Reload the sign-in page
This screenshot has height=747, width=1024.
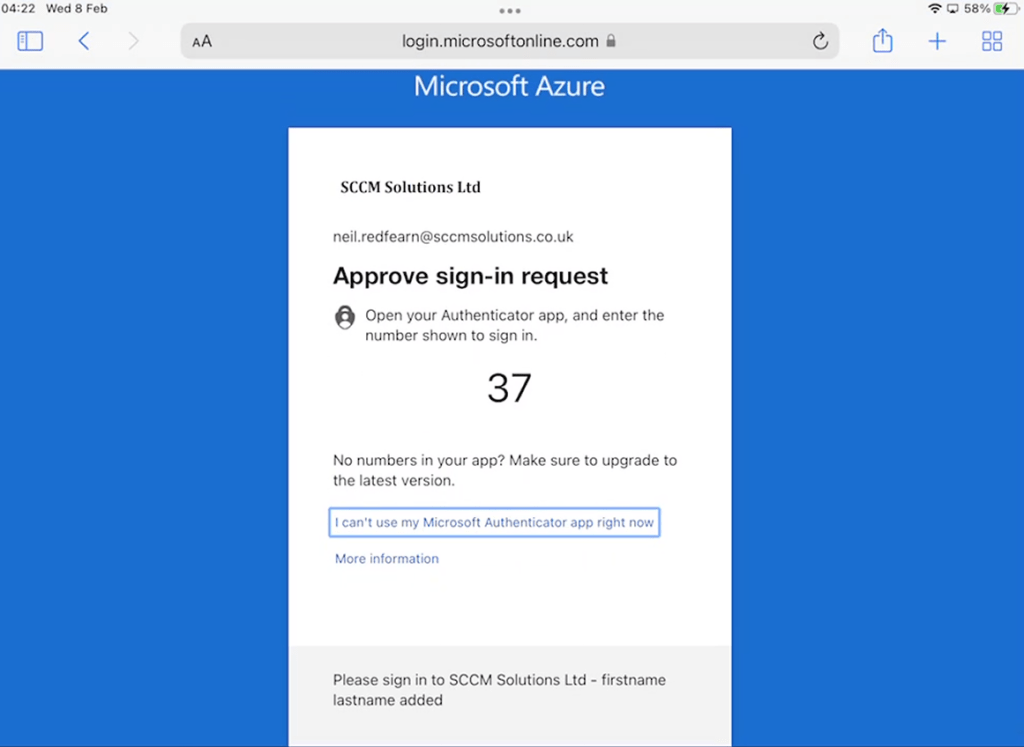(x=820, y=41)
